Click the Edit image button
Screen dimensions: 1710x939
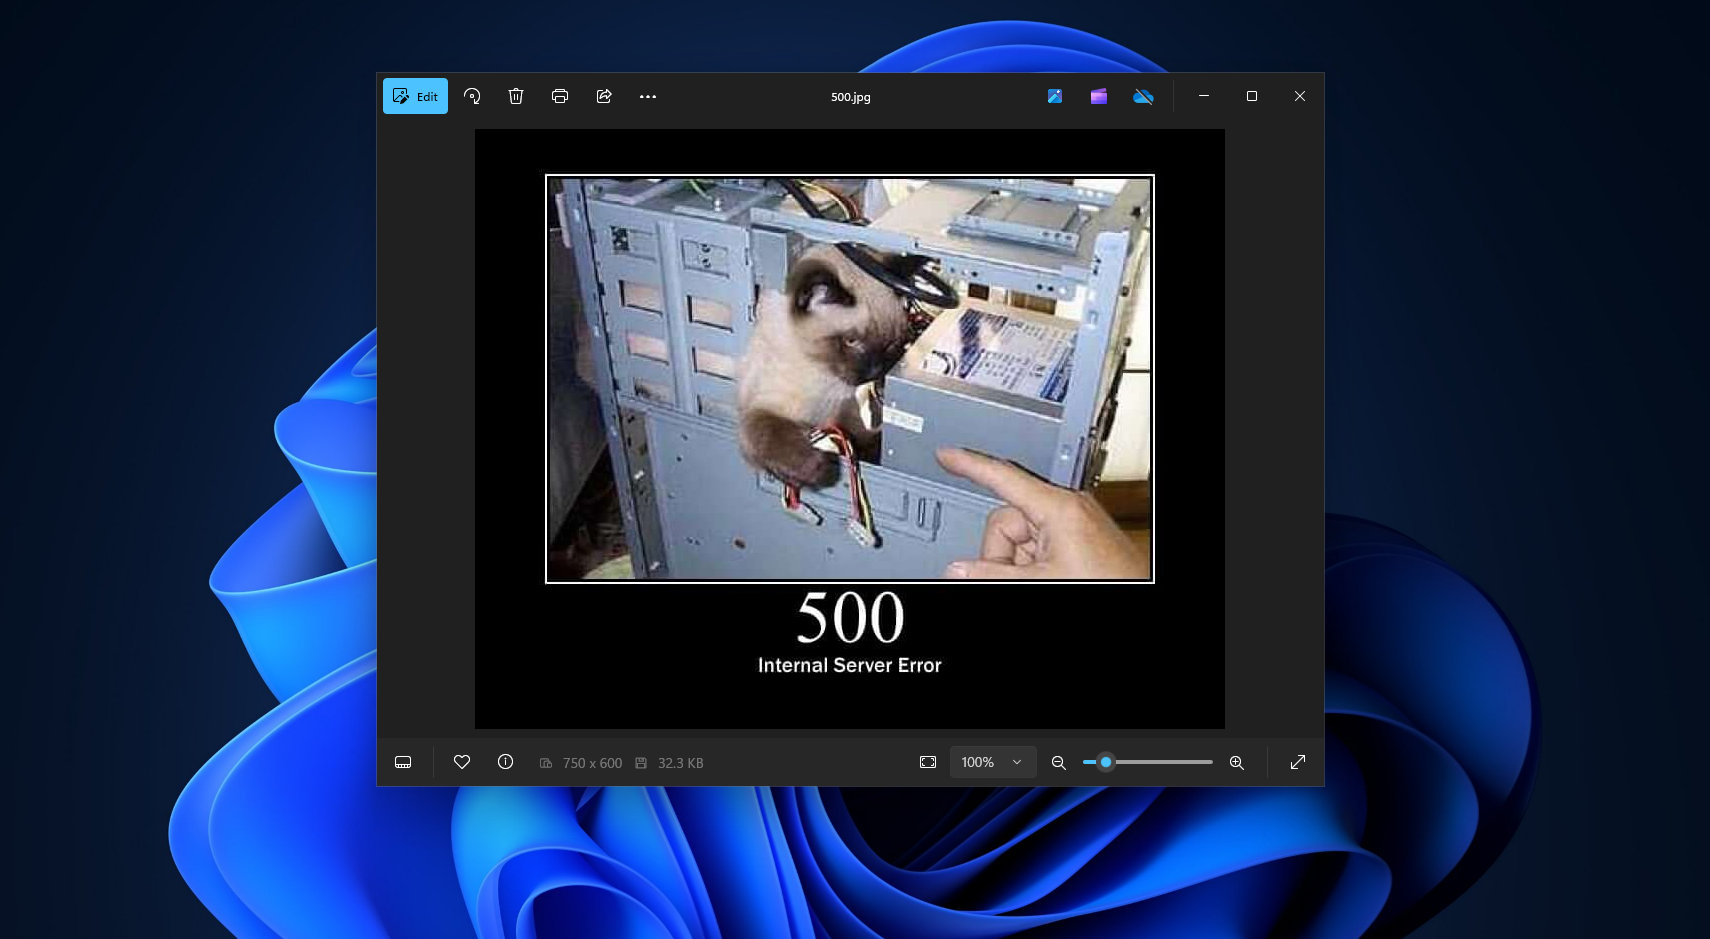tap(415, 96)
